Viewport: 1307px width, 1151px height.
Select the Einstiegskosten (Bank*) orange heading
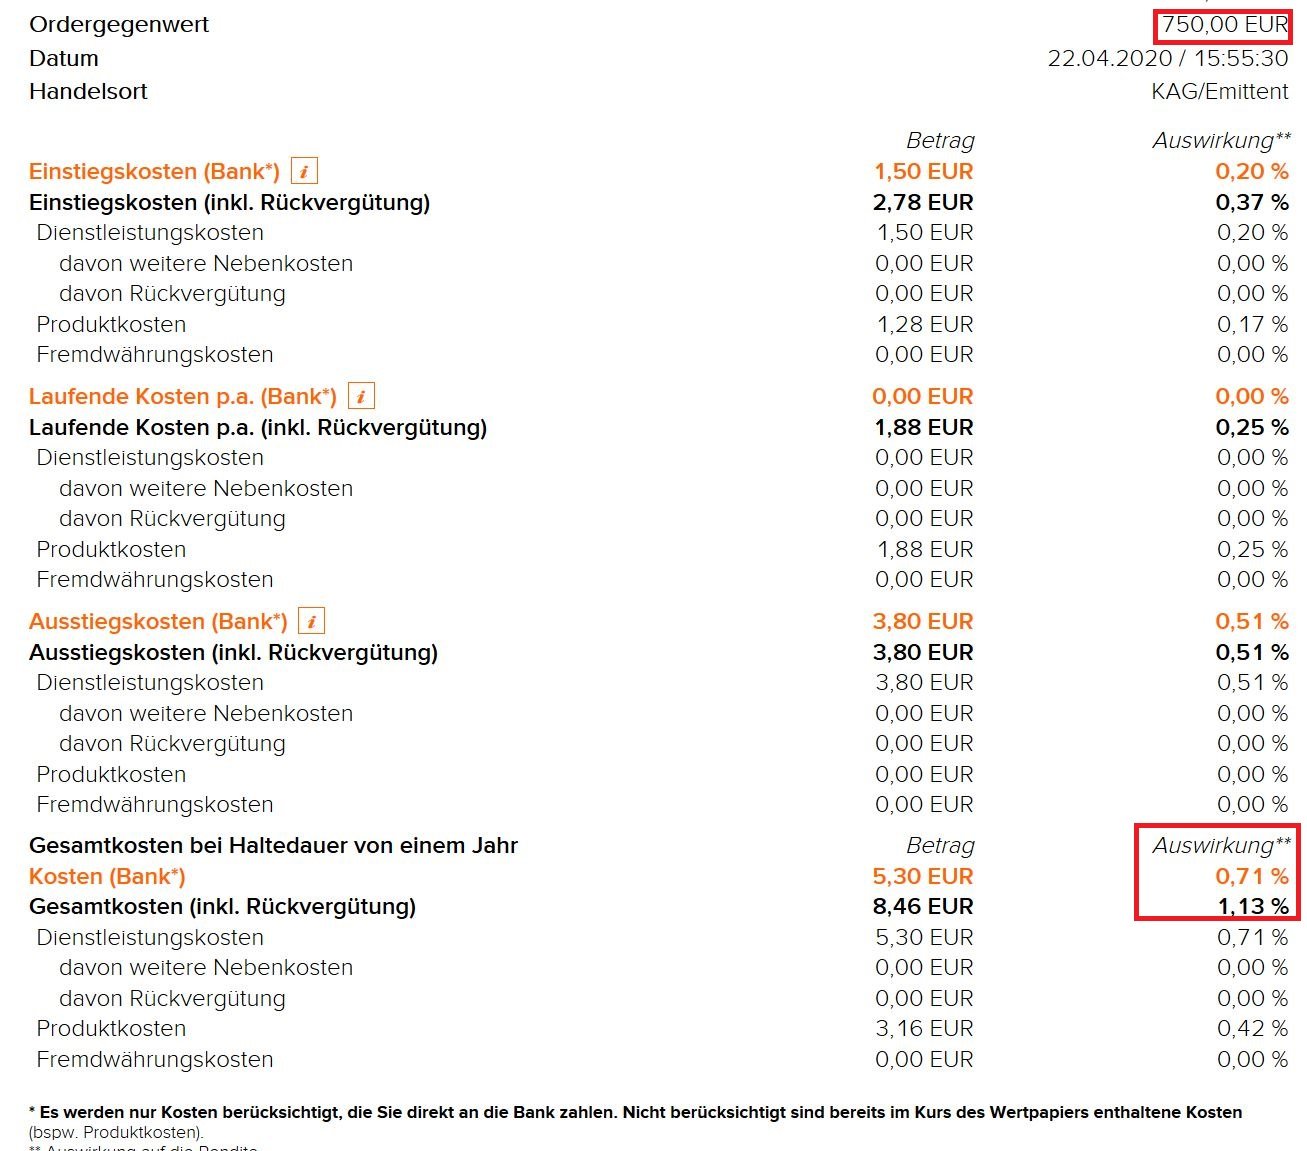(x=155, y=171)
